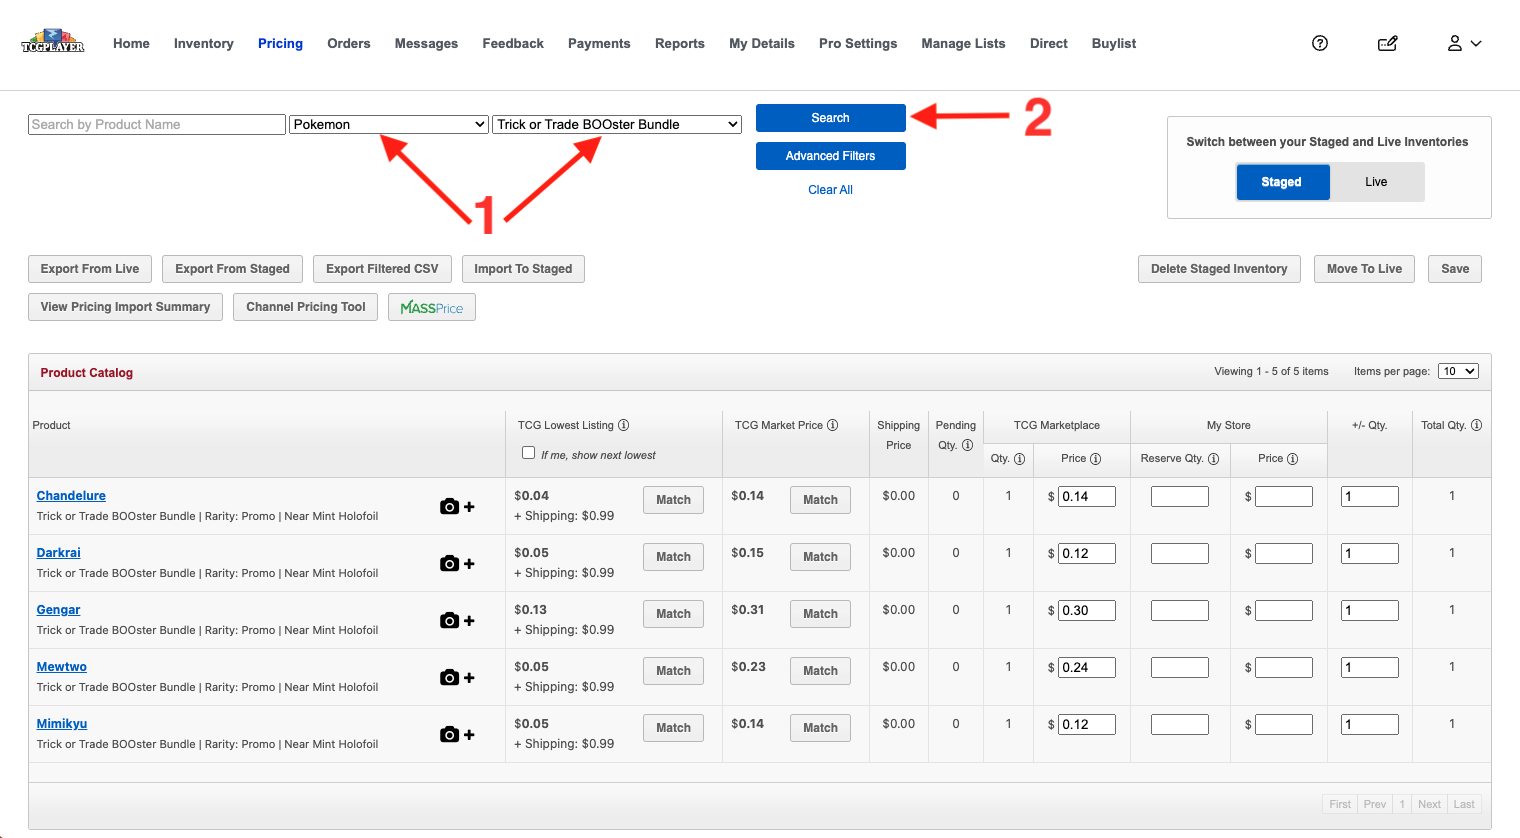
Task: Click Import To Staged button
Action: [523, 269]
